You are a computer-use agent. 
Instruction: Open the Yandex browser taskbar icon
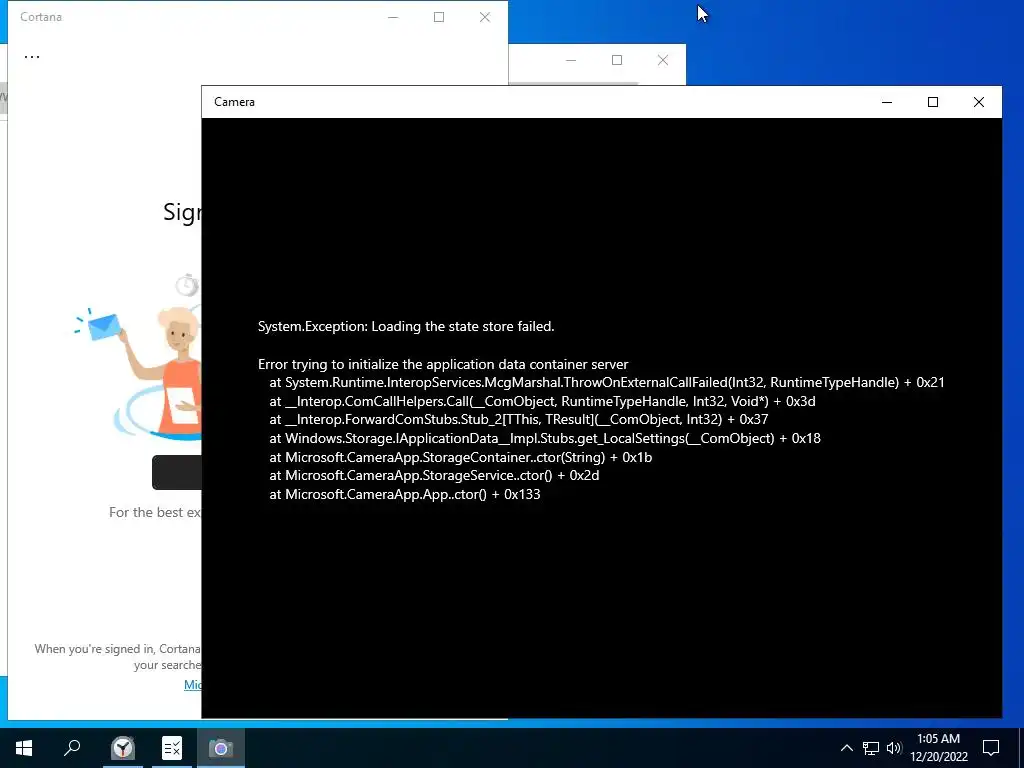point(123,748)
